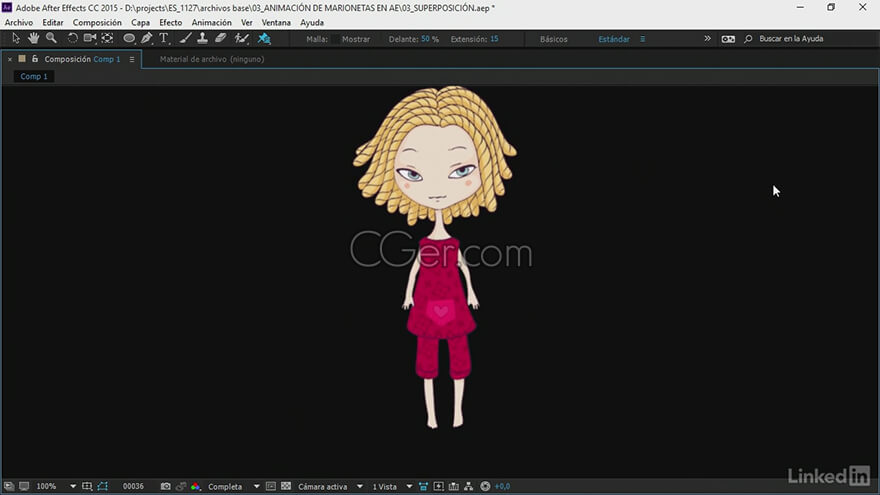The image size is (880, 495).
Task: Open the Estándar workspace menu icon
Action: 643,39
